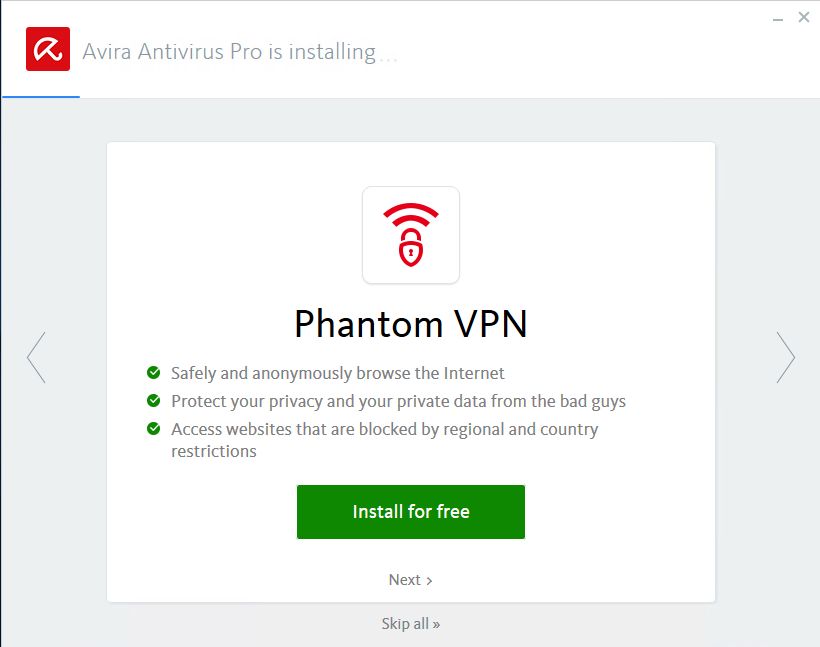Click the red Avira logo icon
Image resolution: width=820 pixels, height=647 pixels.
tap(48, 49)
